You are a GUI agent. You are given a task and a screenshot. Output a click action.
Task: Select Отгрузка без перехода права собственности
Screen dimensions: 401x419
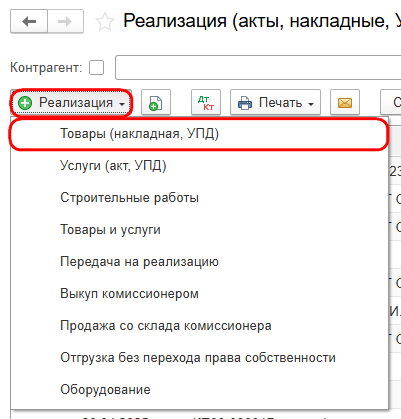pyautogui.click(x=199, y=358)
